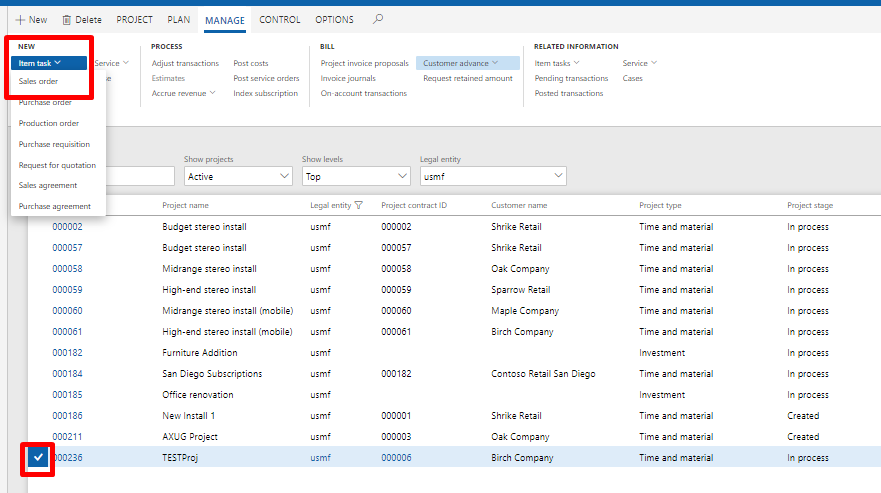Switch to the PLAN tab
Image resolution: width=881 pixels, height=493 pixels.
(179, 20)
